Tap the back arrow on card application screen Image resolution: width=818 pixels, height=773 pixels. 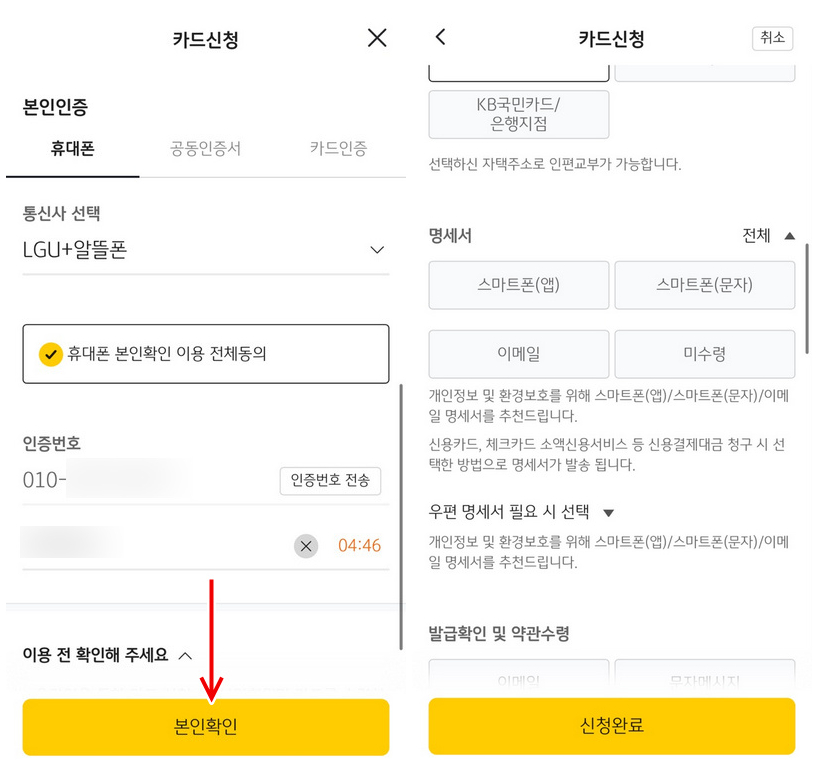[x=441, y=36]
